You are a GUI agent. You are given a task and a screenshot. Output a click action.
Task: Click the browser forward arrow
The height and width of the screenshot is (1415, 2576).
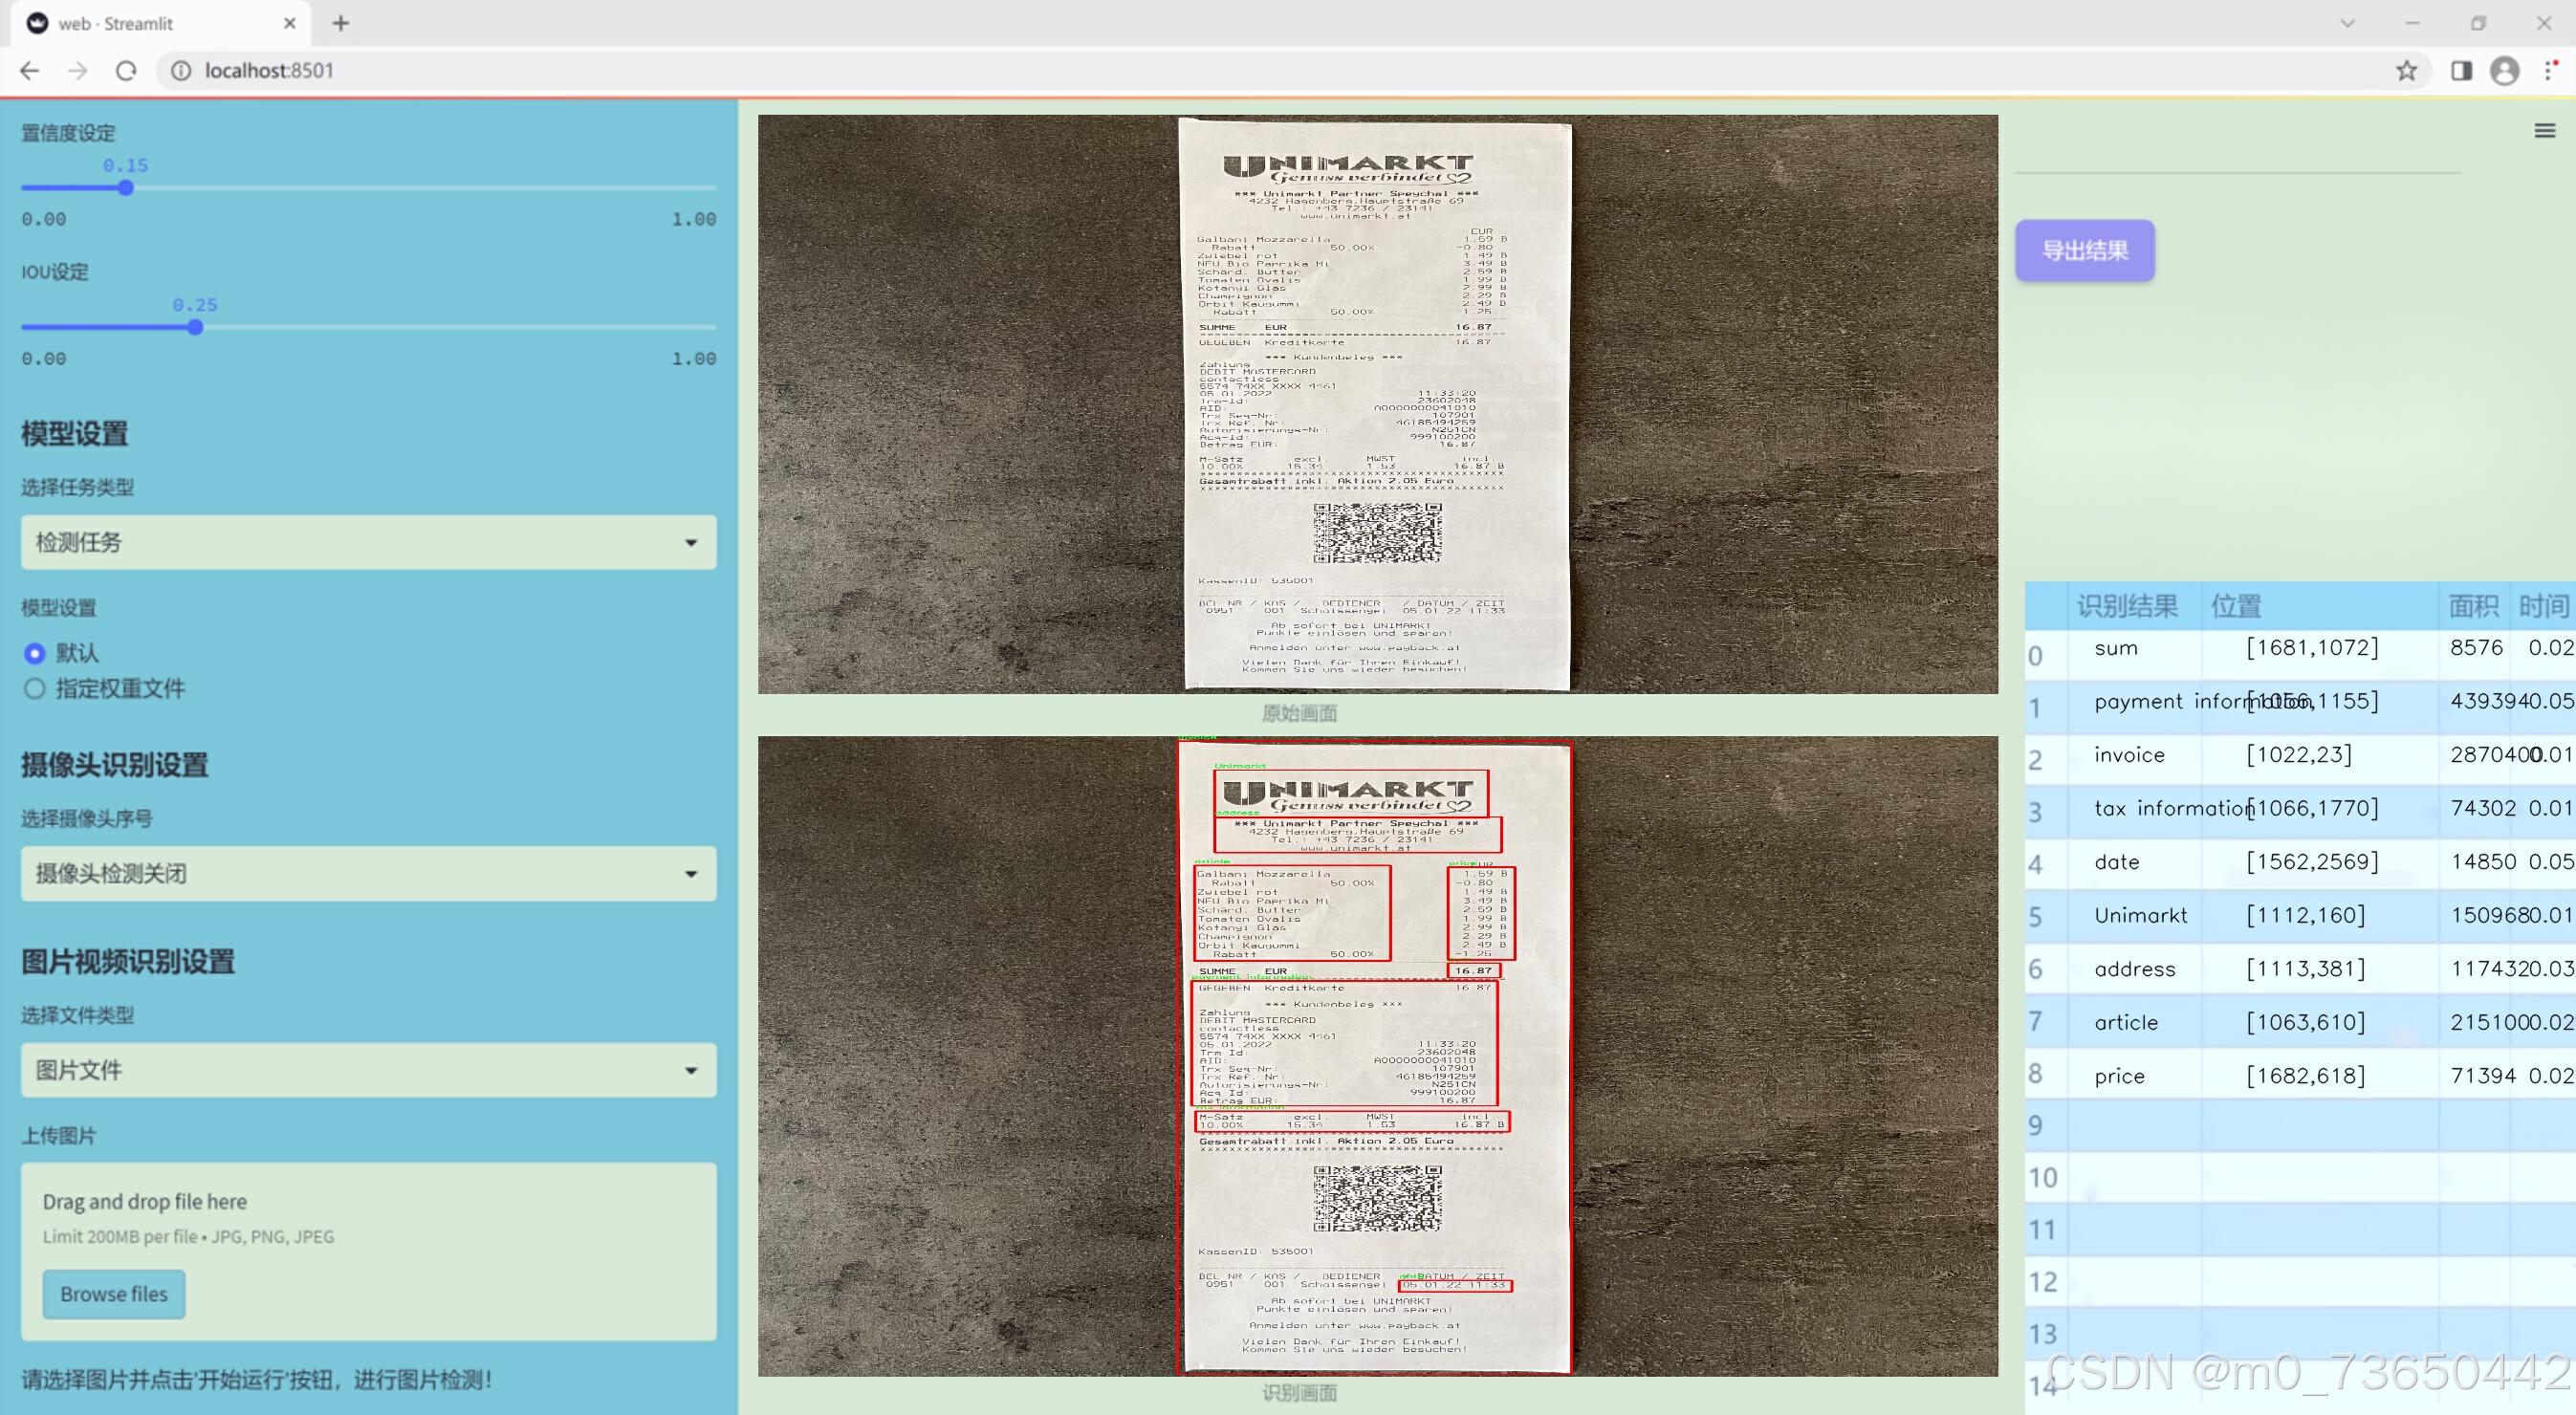(x=78, y=70)
